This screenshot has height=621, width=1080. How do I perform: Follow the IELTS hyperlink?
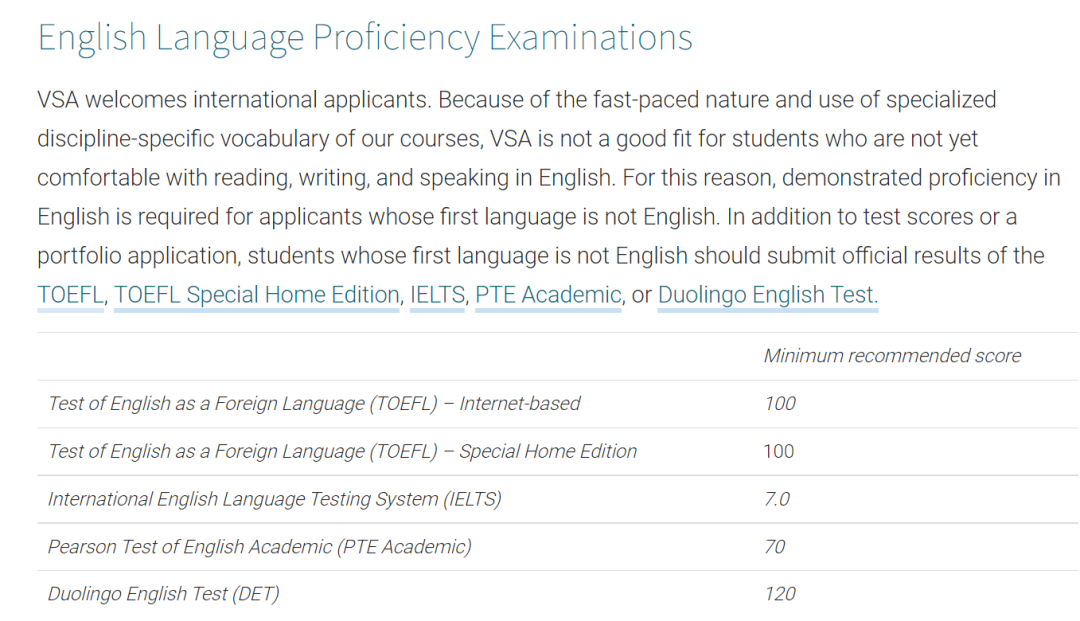click(x=437, y=295)
